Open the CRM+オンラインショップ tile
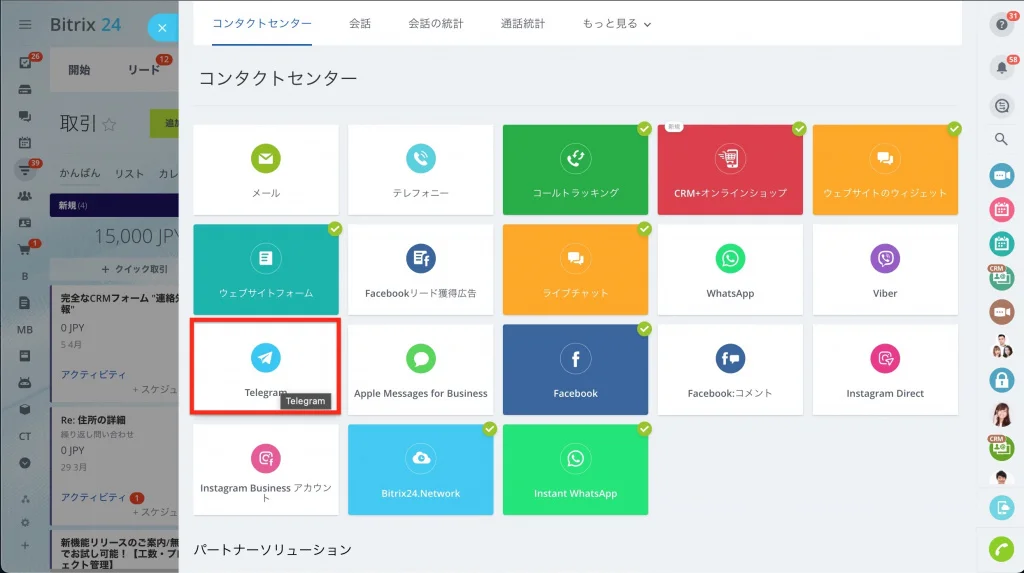The width and height of the screenshot is (1024, 573). tap(730, 170)
